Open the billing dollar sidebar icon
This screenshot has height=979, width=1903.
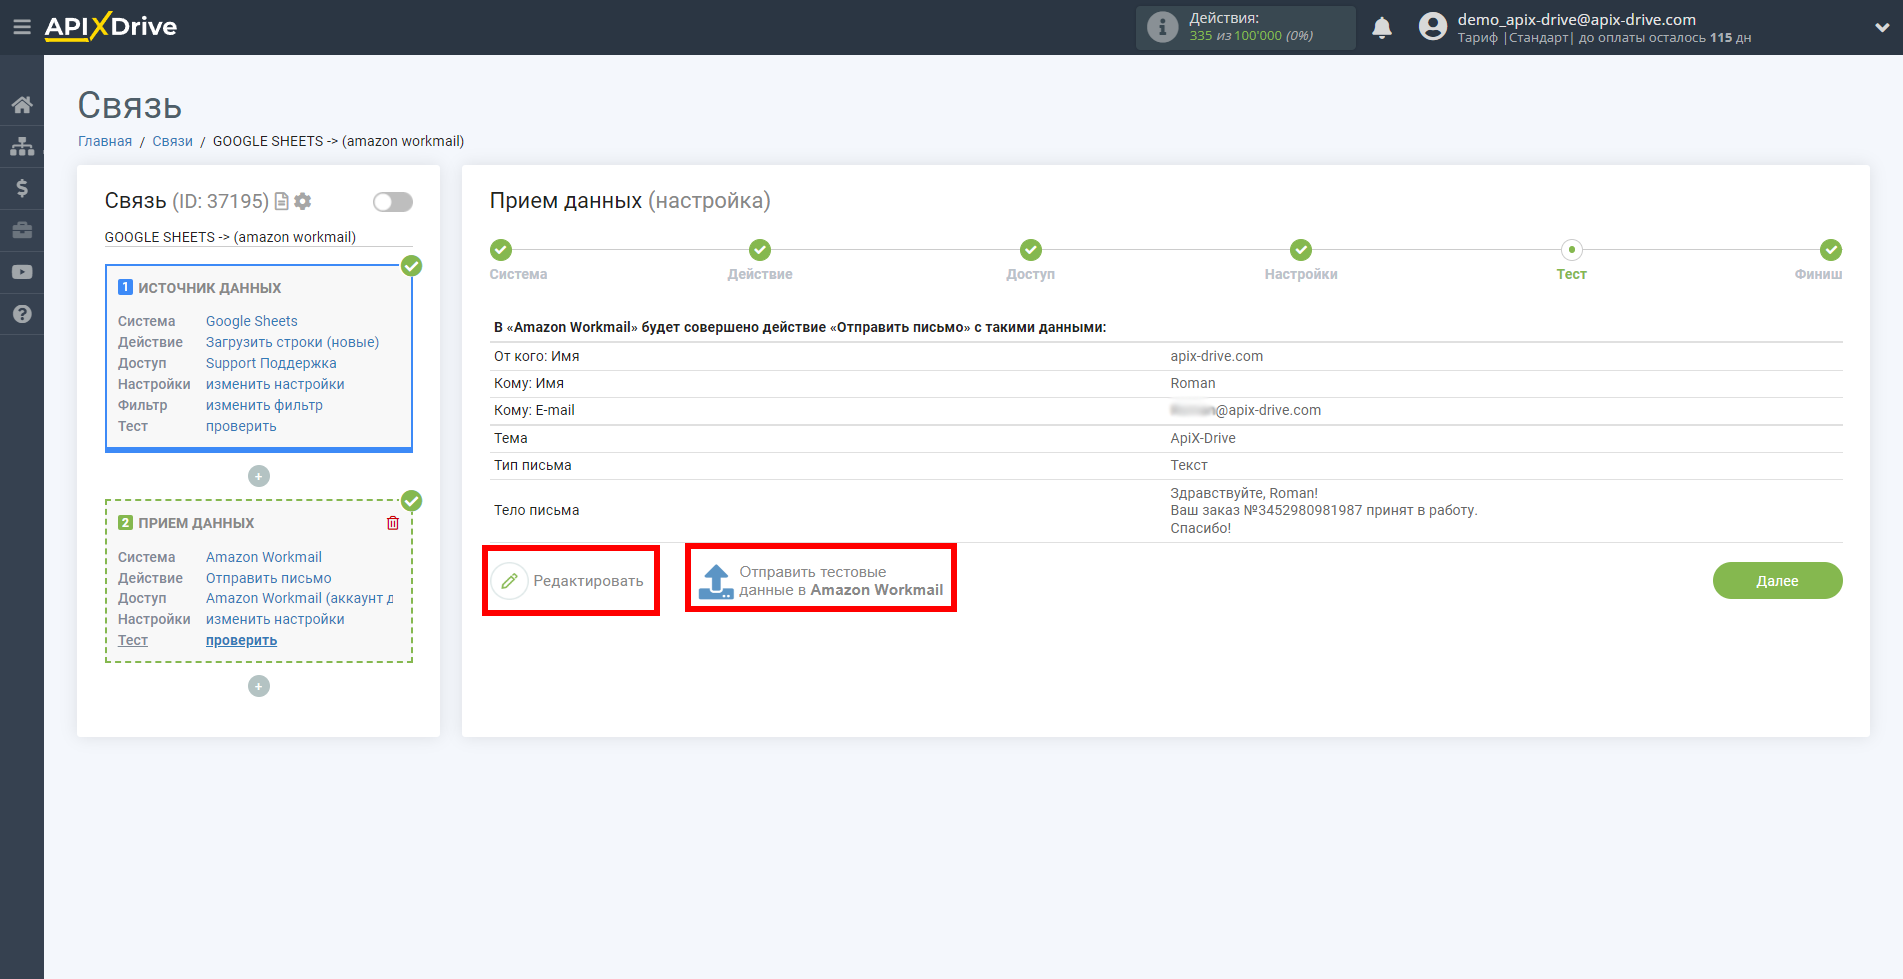[x=22, y=188]
